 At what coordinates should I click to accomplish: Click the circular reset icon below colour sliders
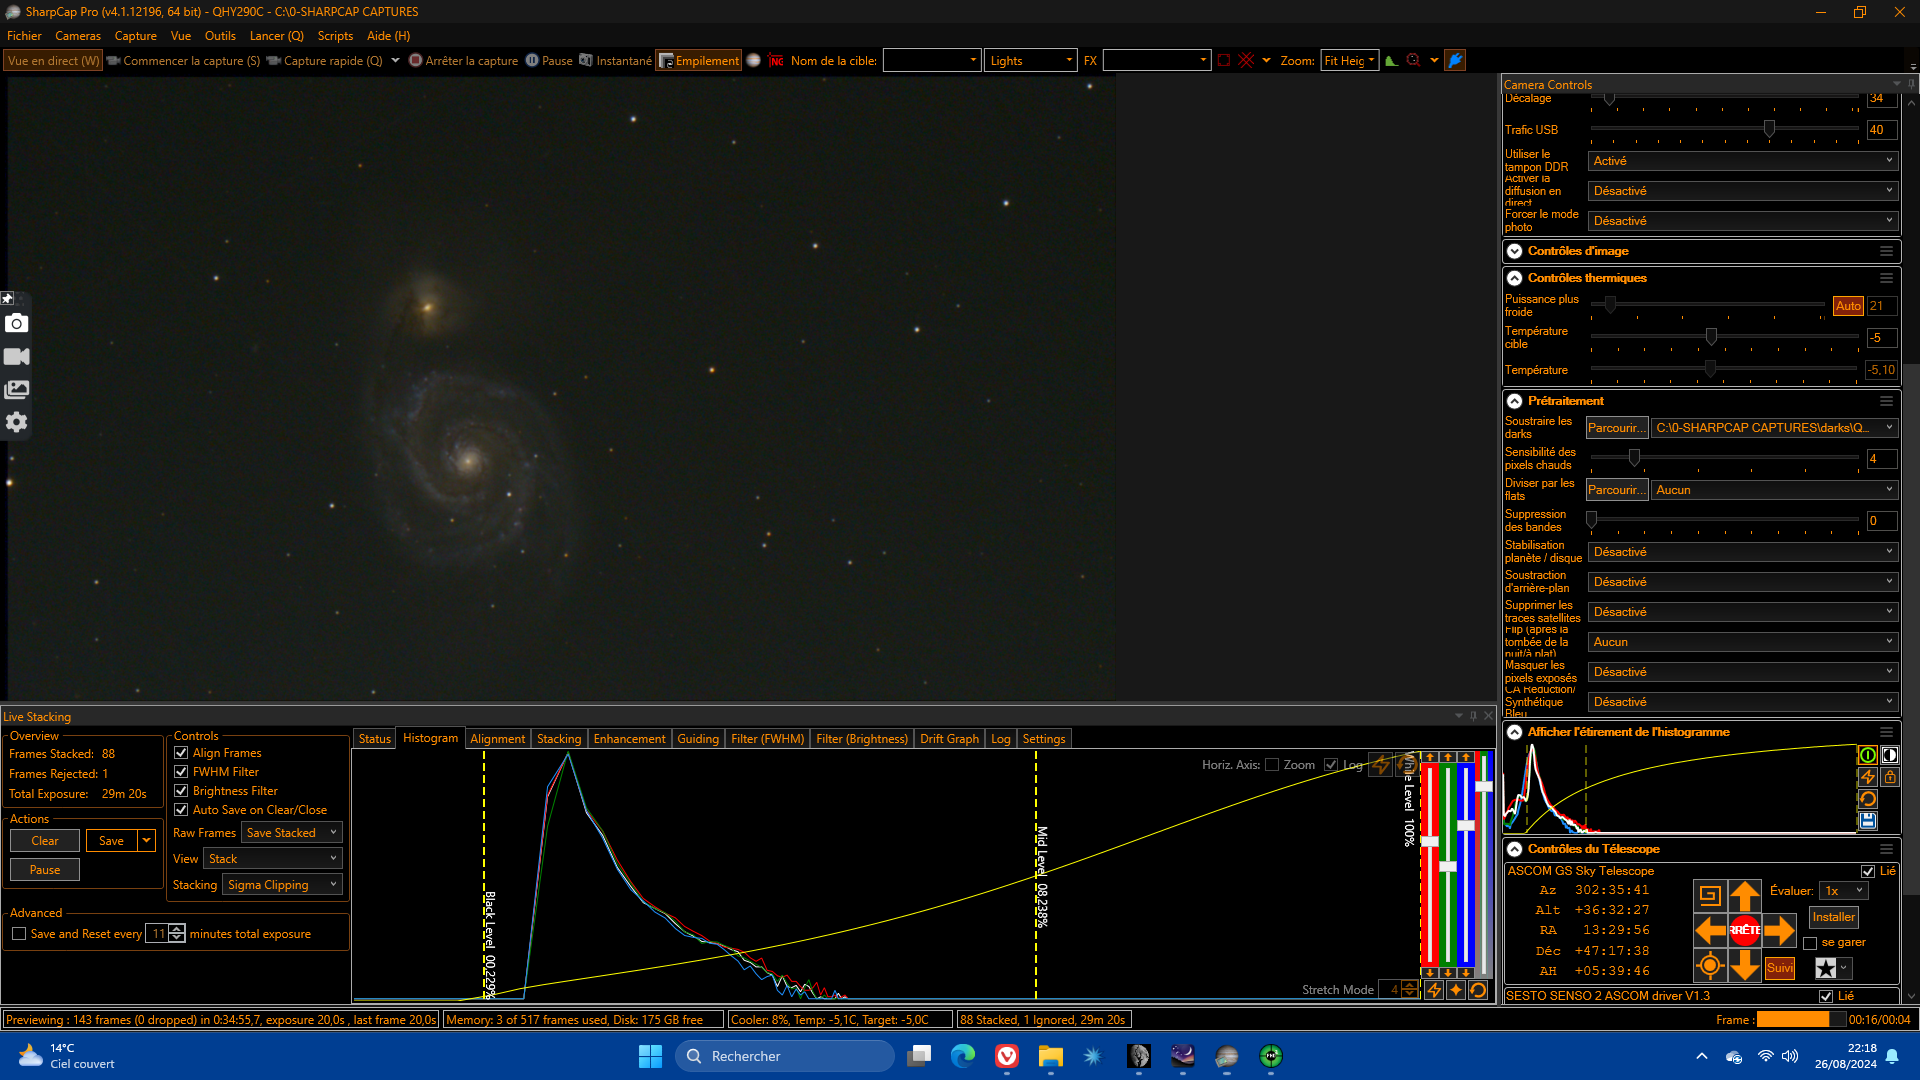click(x=1478, y=990)
